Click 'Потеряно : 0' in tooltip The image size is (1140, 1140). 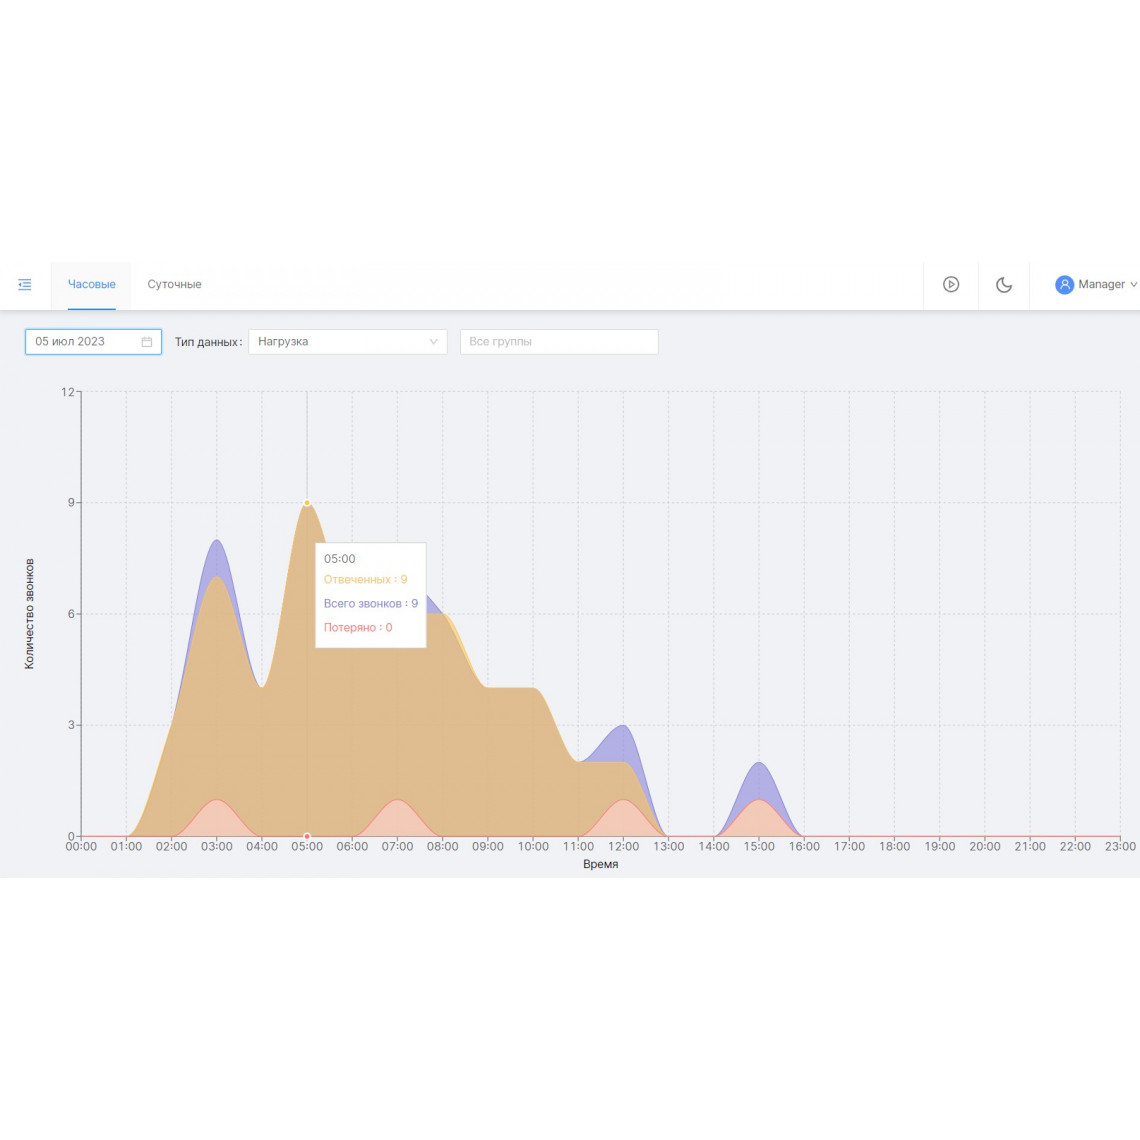point(358,627)
